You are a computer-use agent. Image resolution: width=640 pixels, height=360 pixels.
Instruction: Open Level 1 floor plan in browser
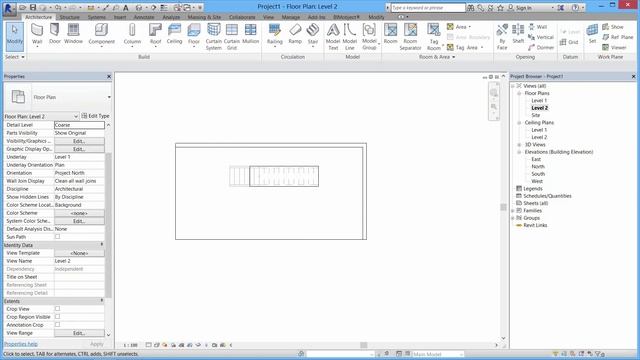pos(539,100)
